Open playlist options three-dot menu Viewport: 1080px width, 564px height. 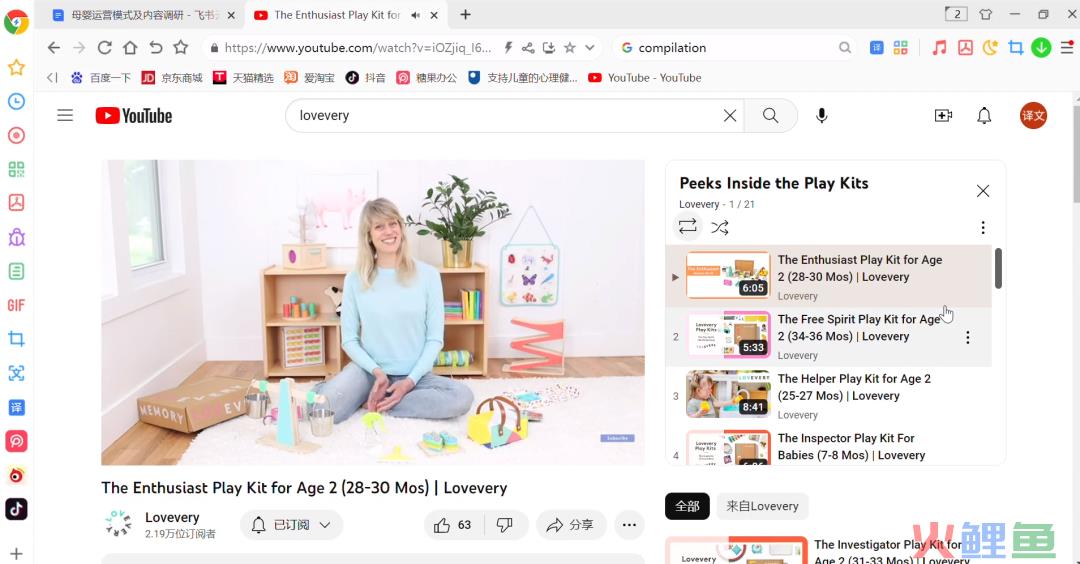[983, 227]
